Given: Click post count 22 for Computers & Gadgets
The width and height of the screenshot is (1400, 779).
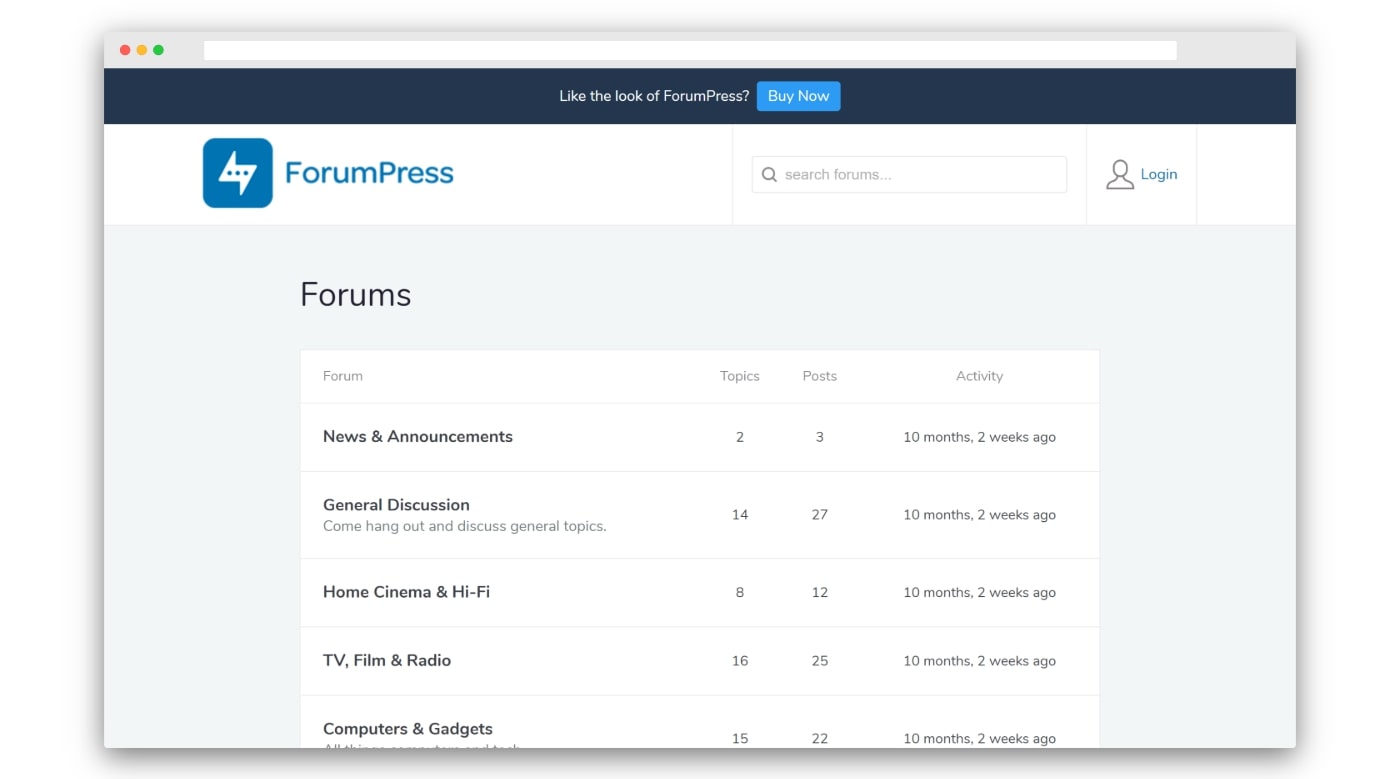Looking at the screenshot, I should click(x=820, y=739).
